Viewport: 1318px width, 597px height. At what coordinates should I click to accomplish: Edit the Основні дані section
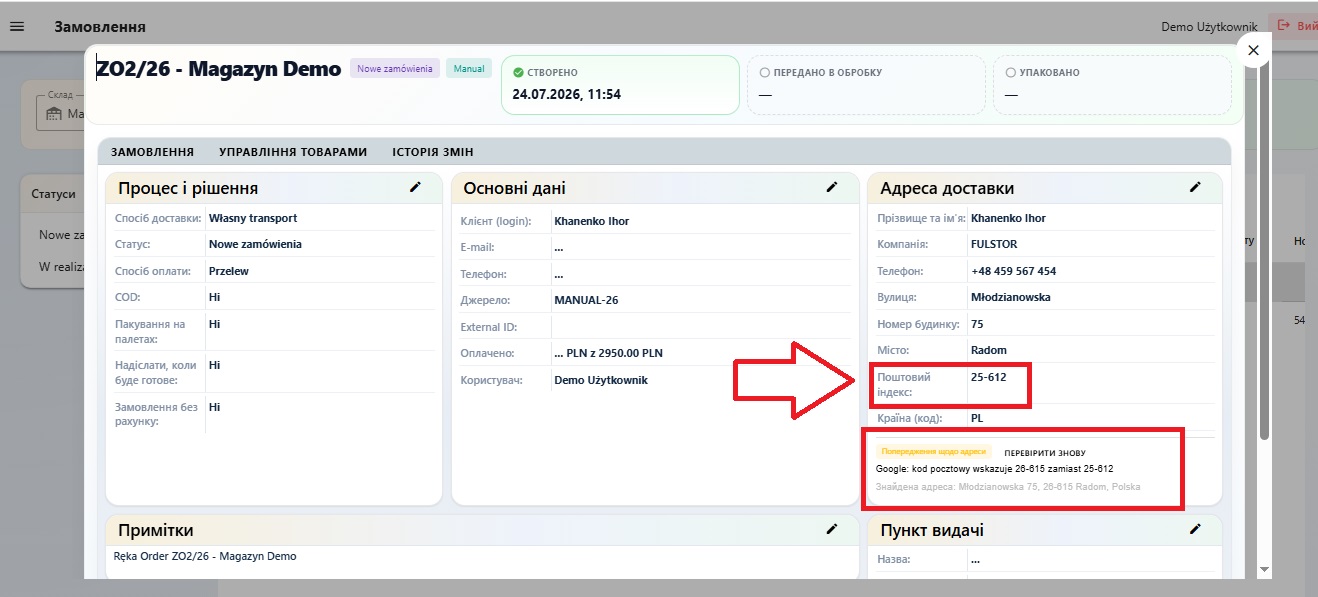click(x=831, y=187)
